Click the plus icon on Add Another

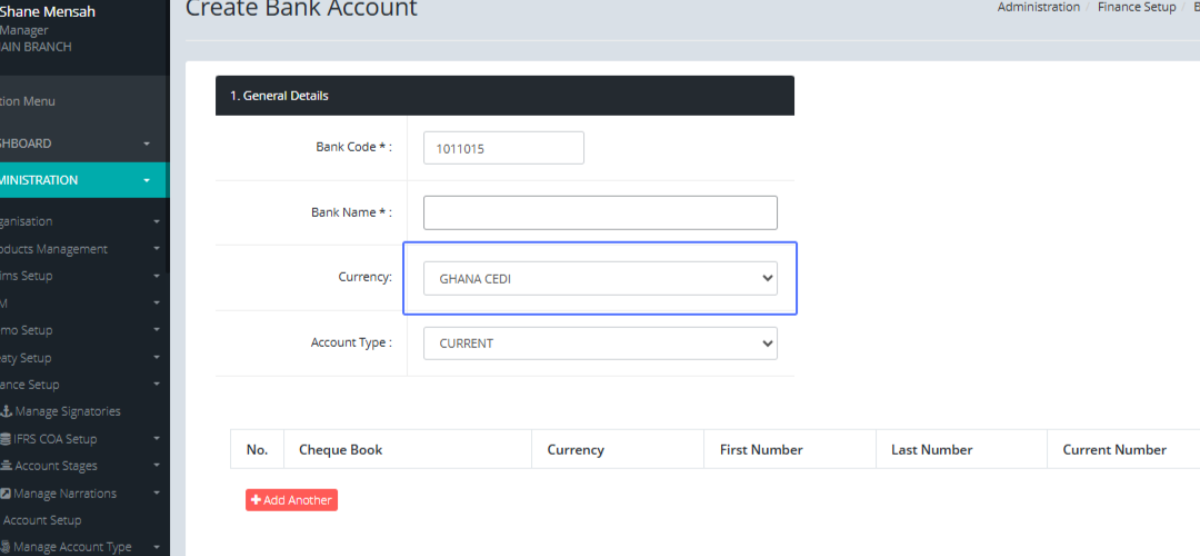point(257,500)
